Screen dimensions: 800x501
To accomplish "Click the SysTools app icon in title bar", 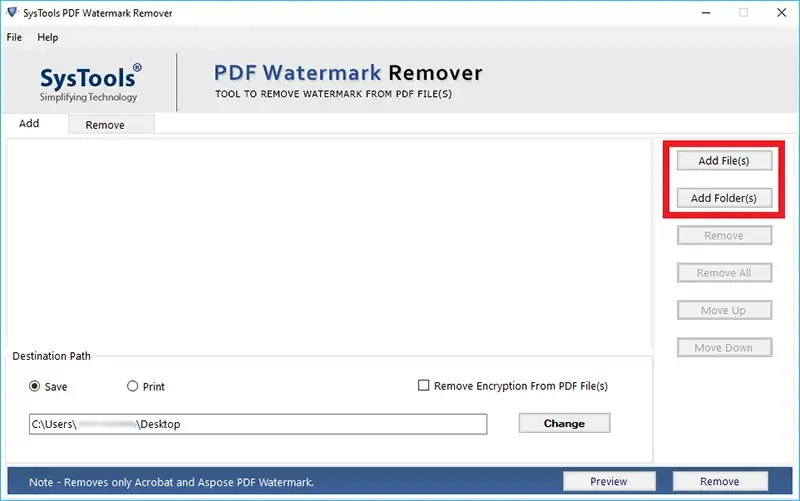I will (x=12, y=12).
